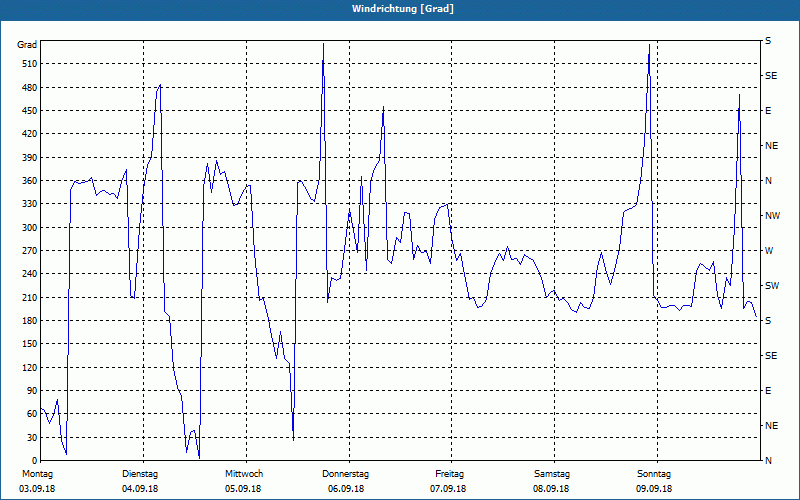Select the date 06.09.18
800x500 pixels.
coord(346,489)
